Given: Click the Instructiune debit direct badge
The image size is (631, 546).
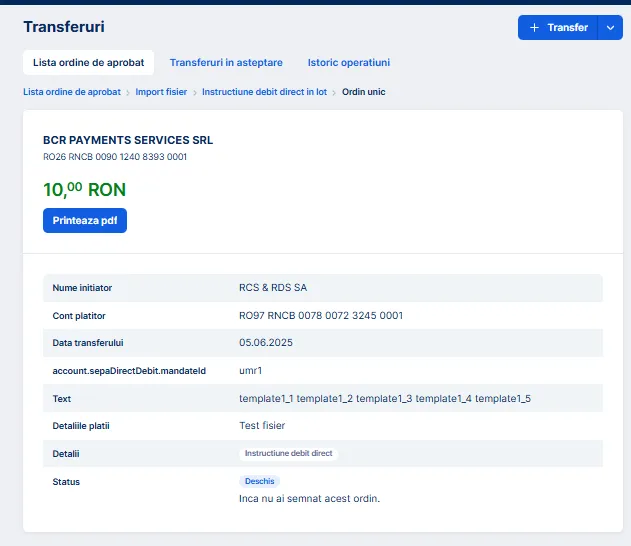Looking at the screenshot, I should pyautogui.click(x=289, y=454).
